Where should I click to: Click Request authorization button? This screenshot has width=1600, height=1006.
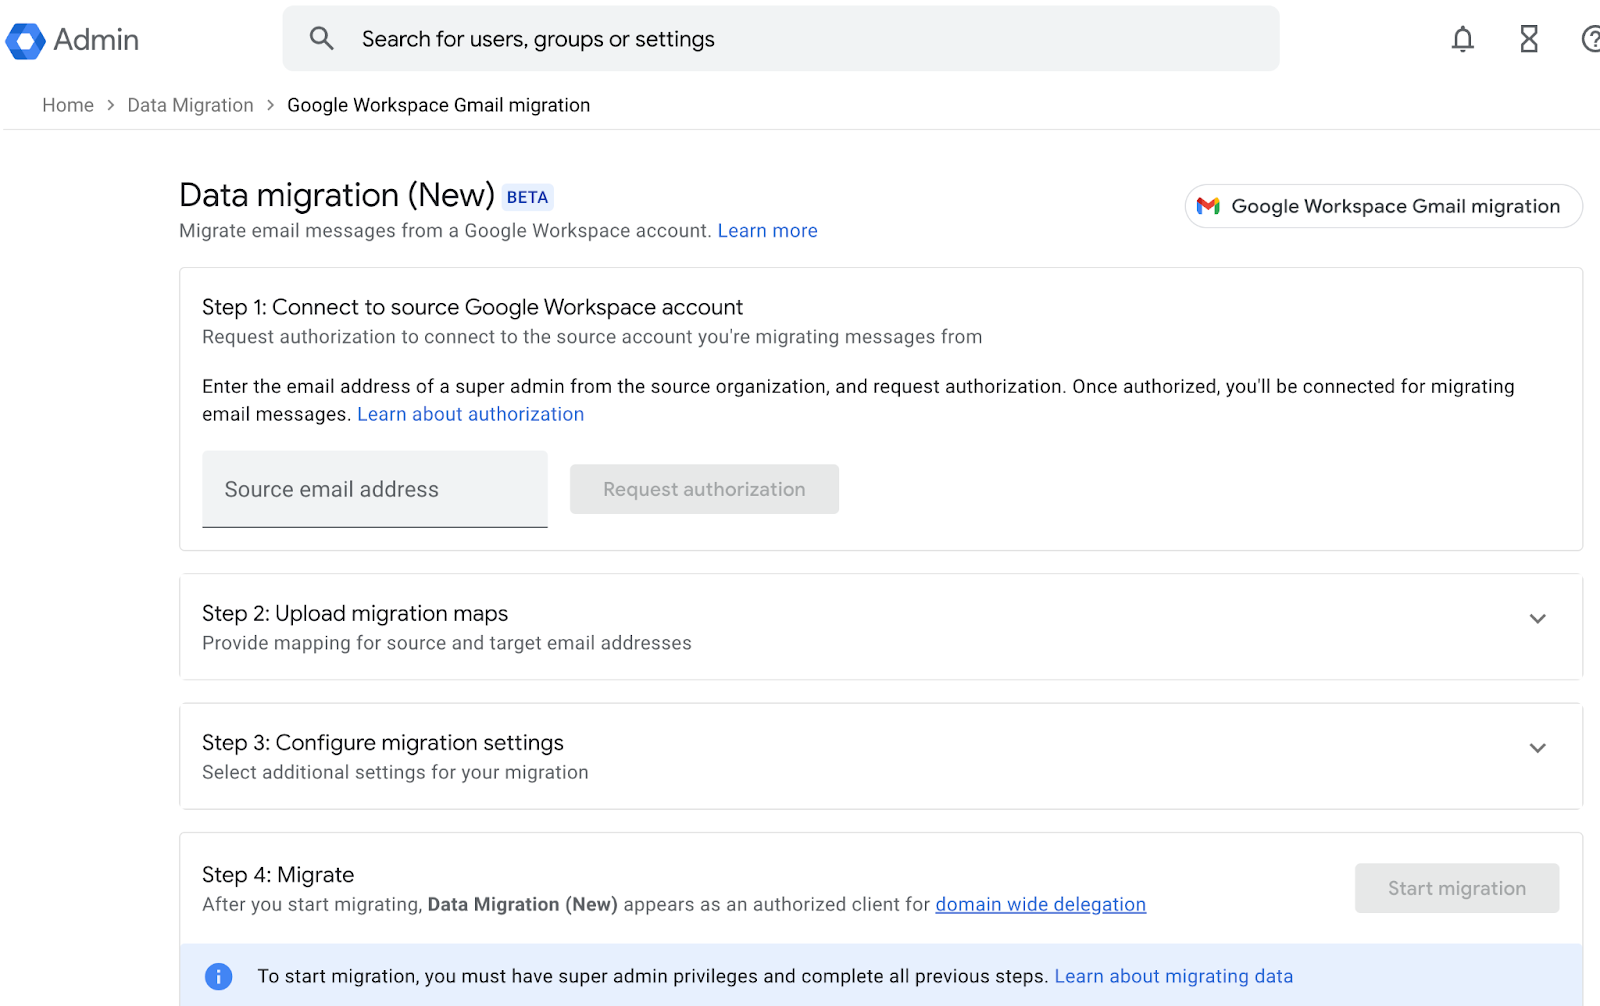704,489
